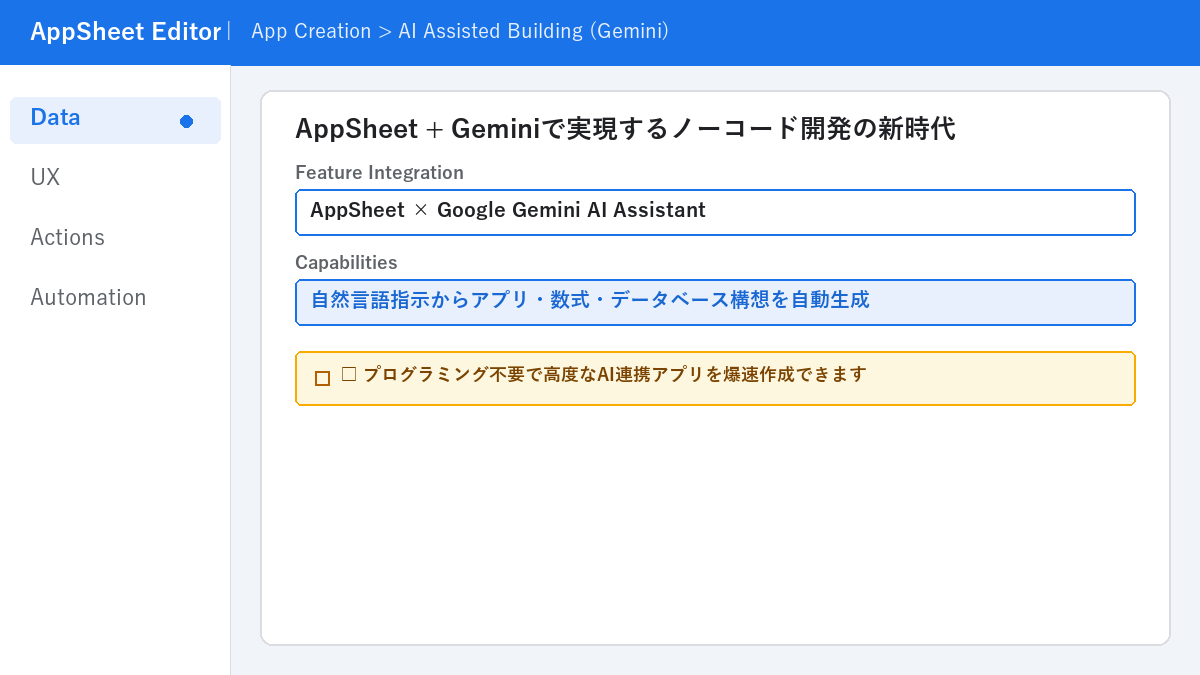Click the Capabilities label
Image resolution: width=1200 pixels, height=675 pixels.
[x=346, y=263]
